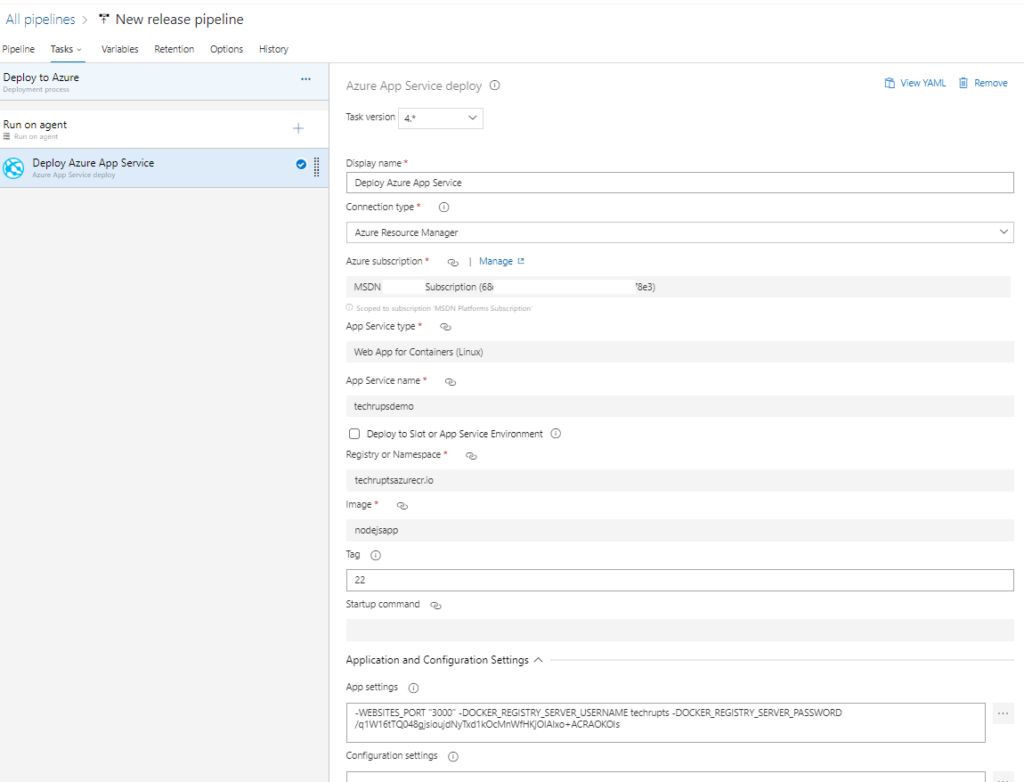Open the Task version dropdown
The image size is (1024, 782).
(x=440, y=118)
